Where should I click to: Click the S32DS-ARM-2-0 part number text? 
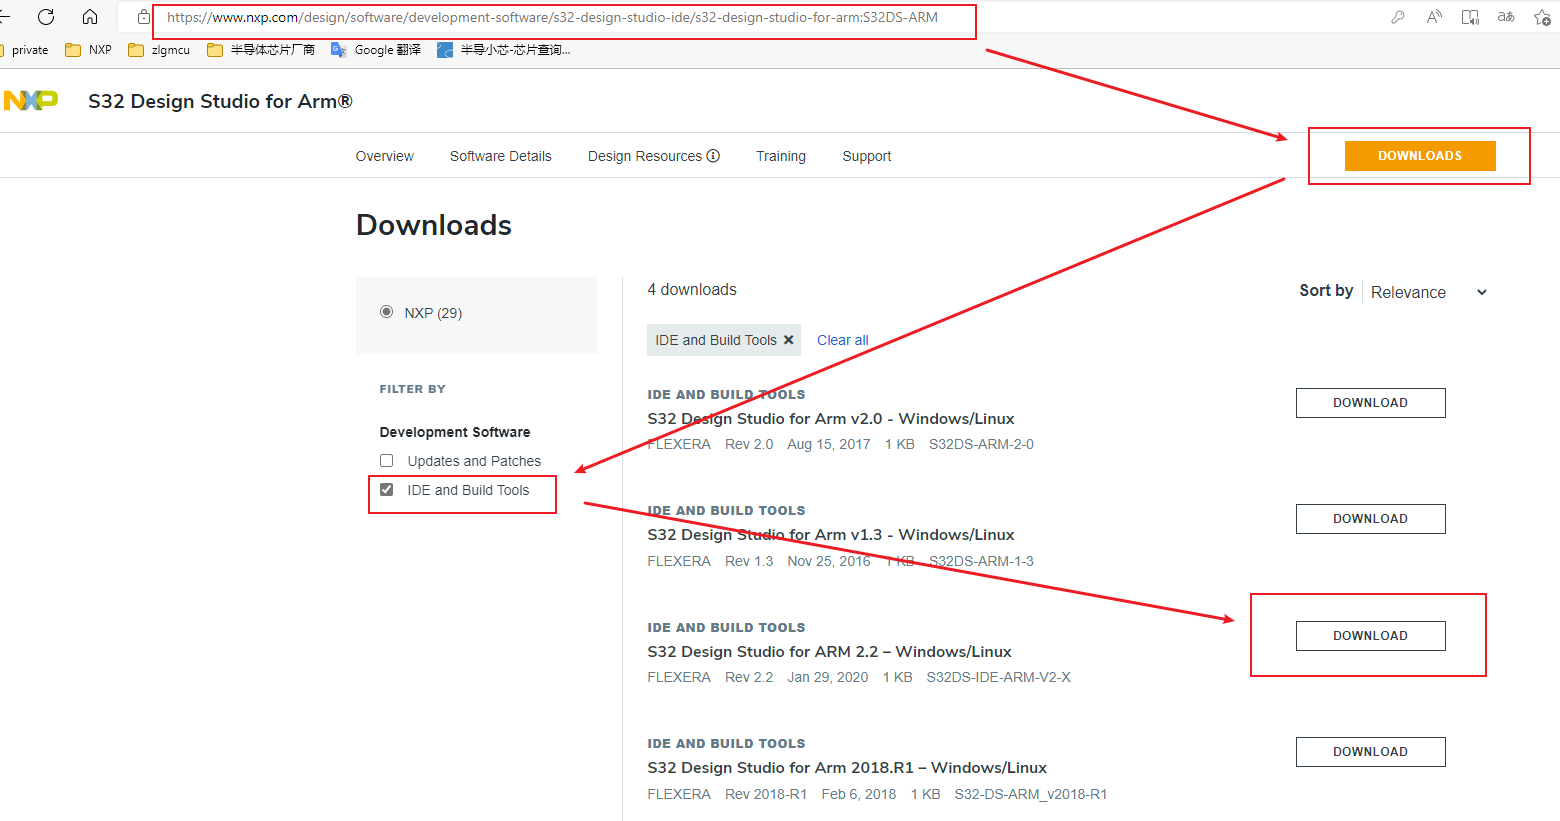pyautogui.click(x=981, y=444)
